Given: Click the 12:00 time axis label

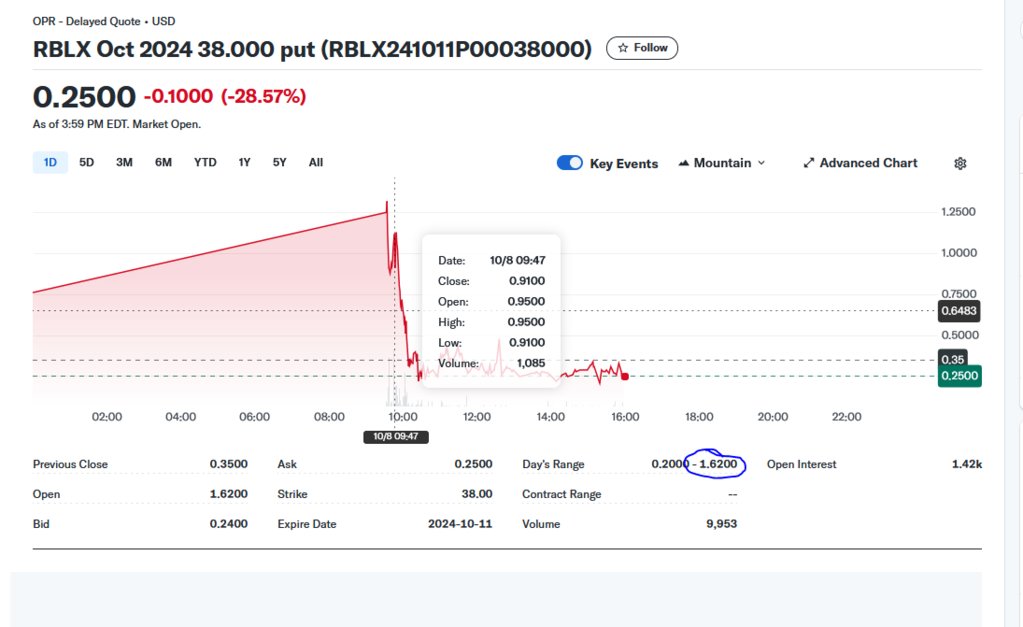Looking at the screenshot, I should click(477, 417).
